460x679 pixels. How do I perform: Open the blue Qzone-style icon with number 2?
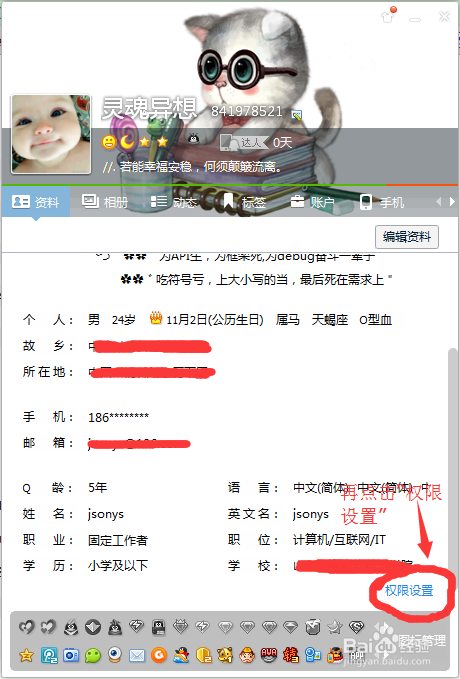49,655
